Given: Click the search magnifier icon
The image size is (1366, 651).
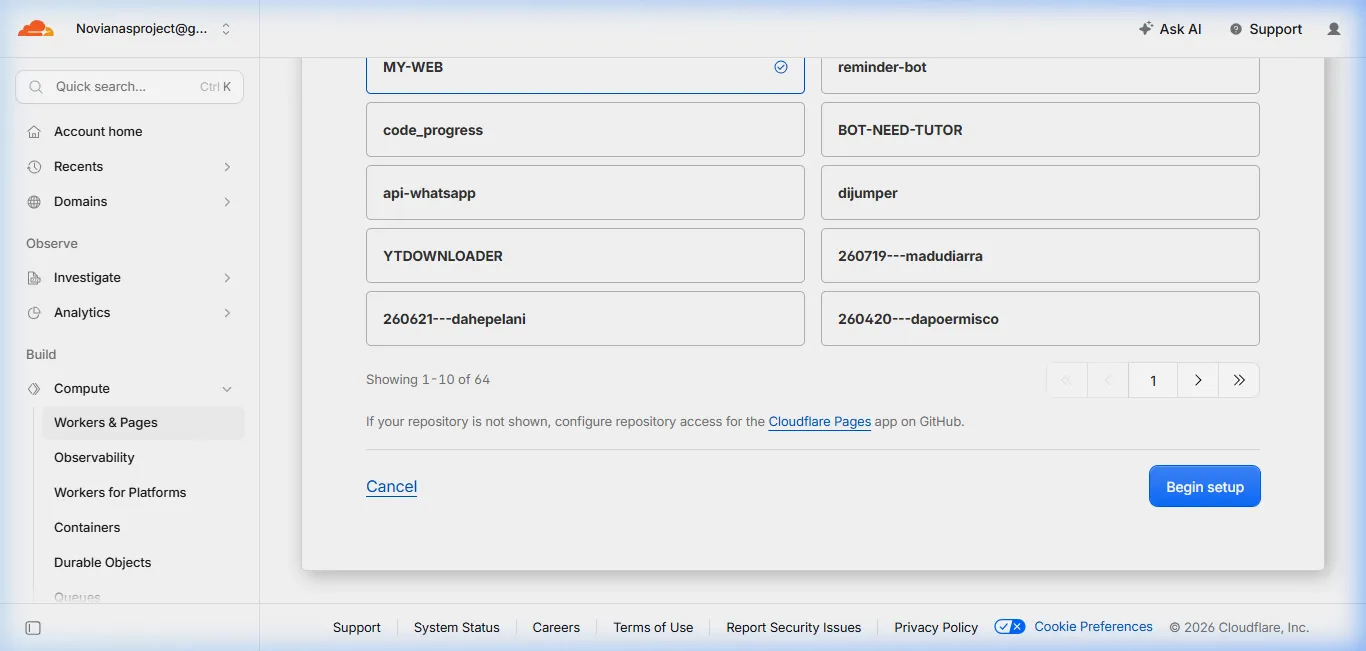Looking at the screenshot, I should (36, 87).
